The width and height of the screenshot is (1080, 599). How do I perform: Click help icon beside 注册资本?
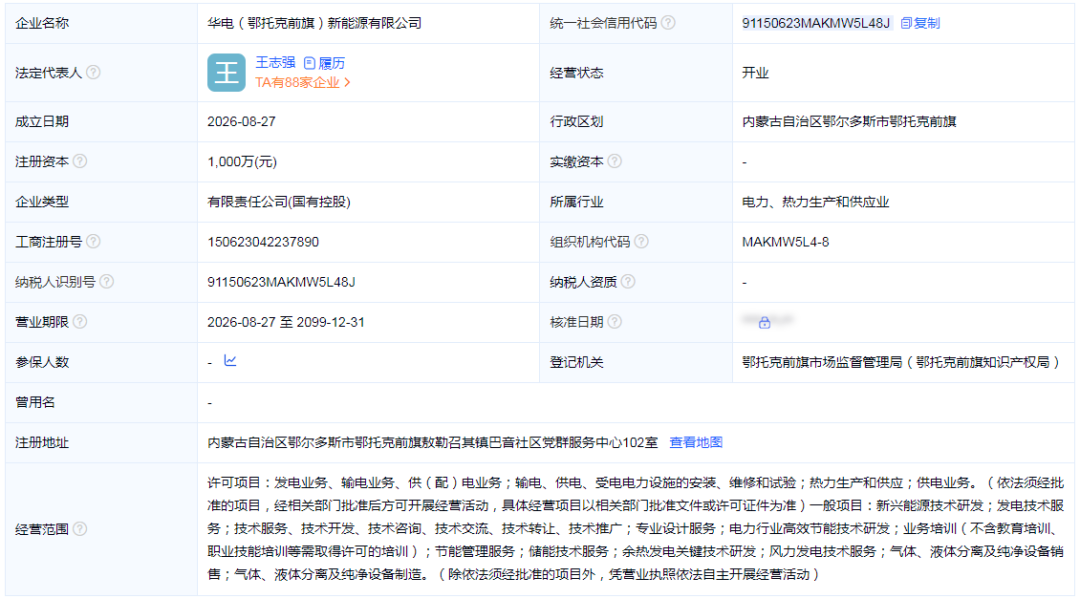coord(80,161)
